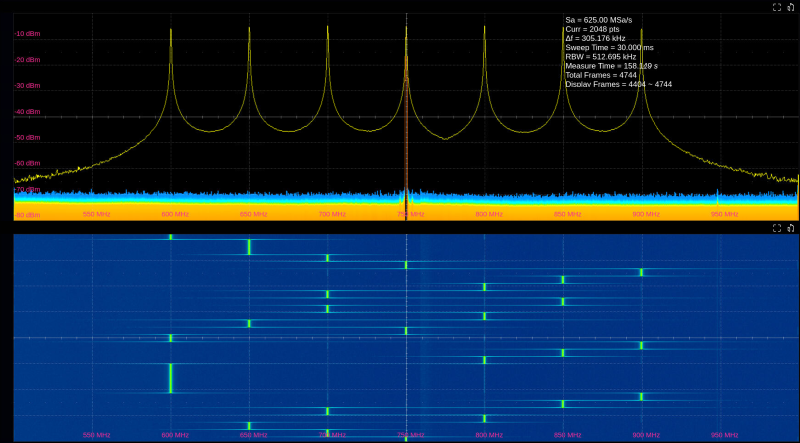Click the tall green burst at 600 MHz in waterfall

pos(171,378)
